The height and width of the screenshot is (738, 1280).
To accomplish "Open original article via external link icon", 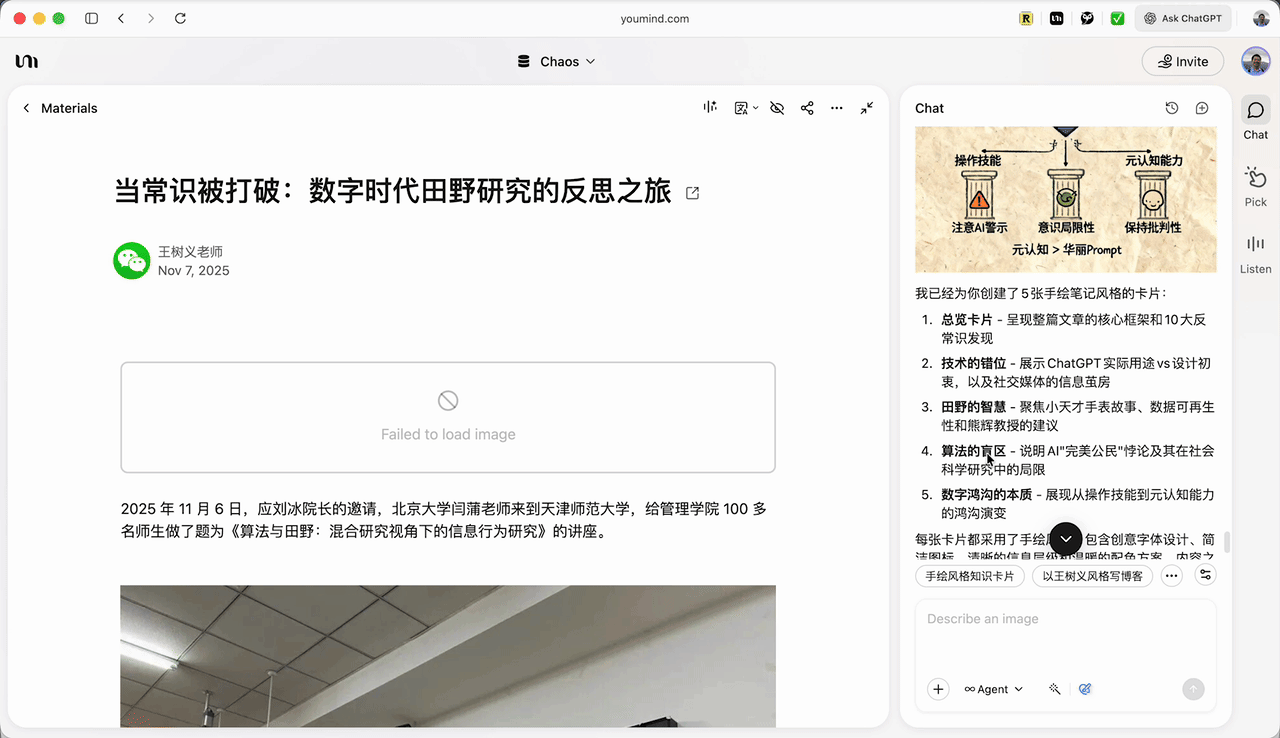I will [692, 193].
